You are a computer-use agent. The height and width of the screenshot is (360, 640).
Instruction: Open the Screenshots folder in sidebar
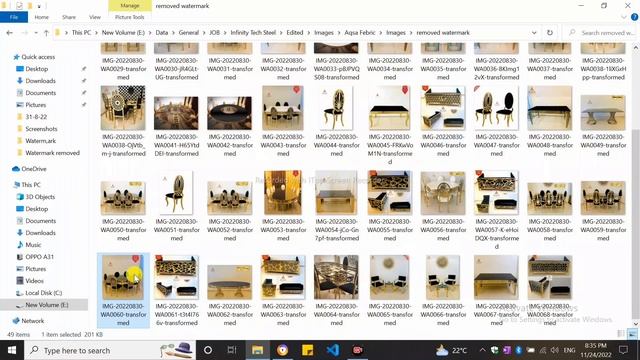41,129
